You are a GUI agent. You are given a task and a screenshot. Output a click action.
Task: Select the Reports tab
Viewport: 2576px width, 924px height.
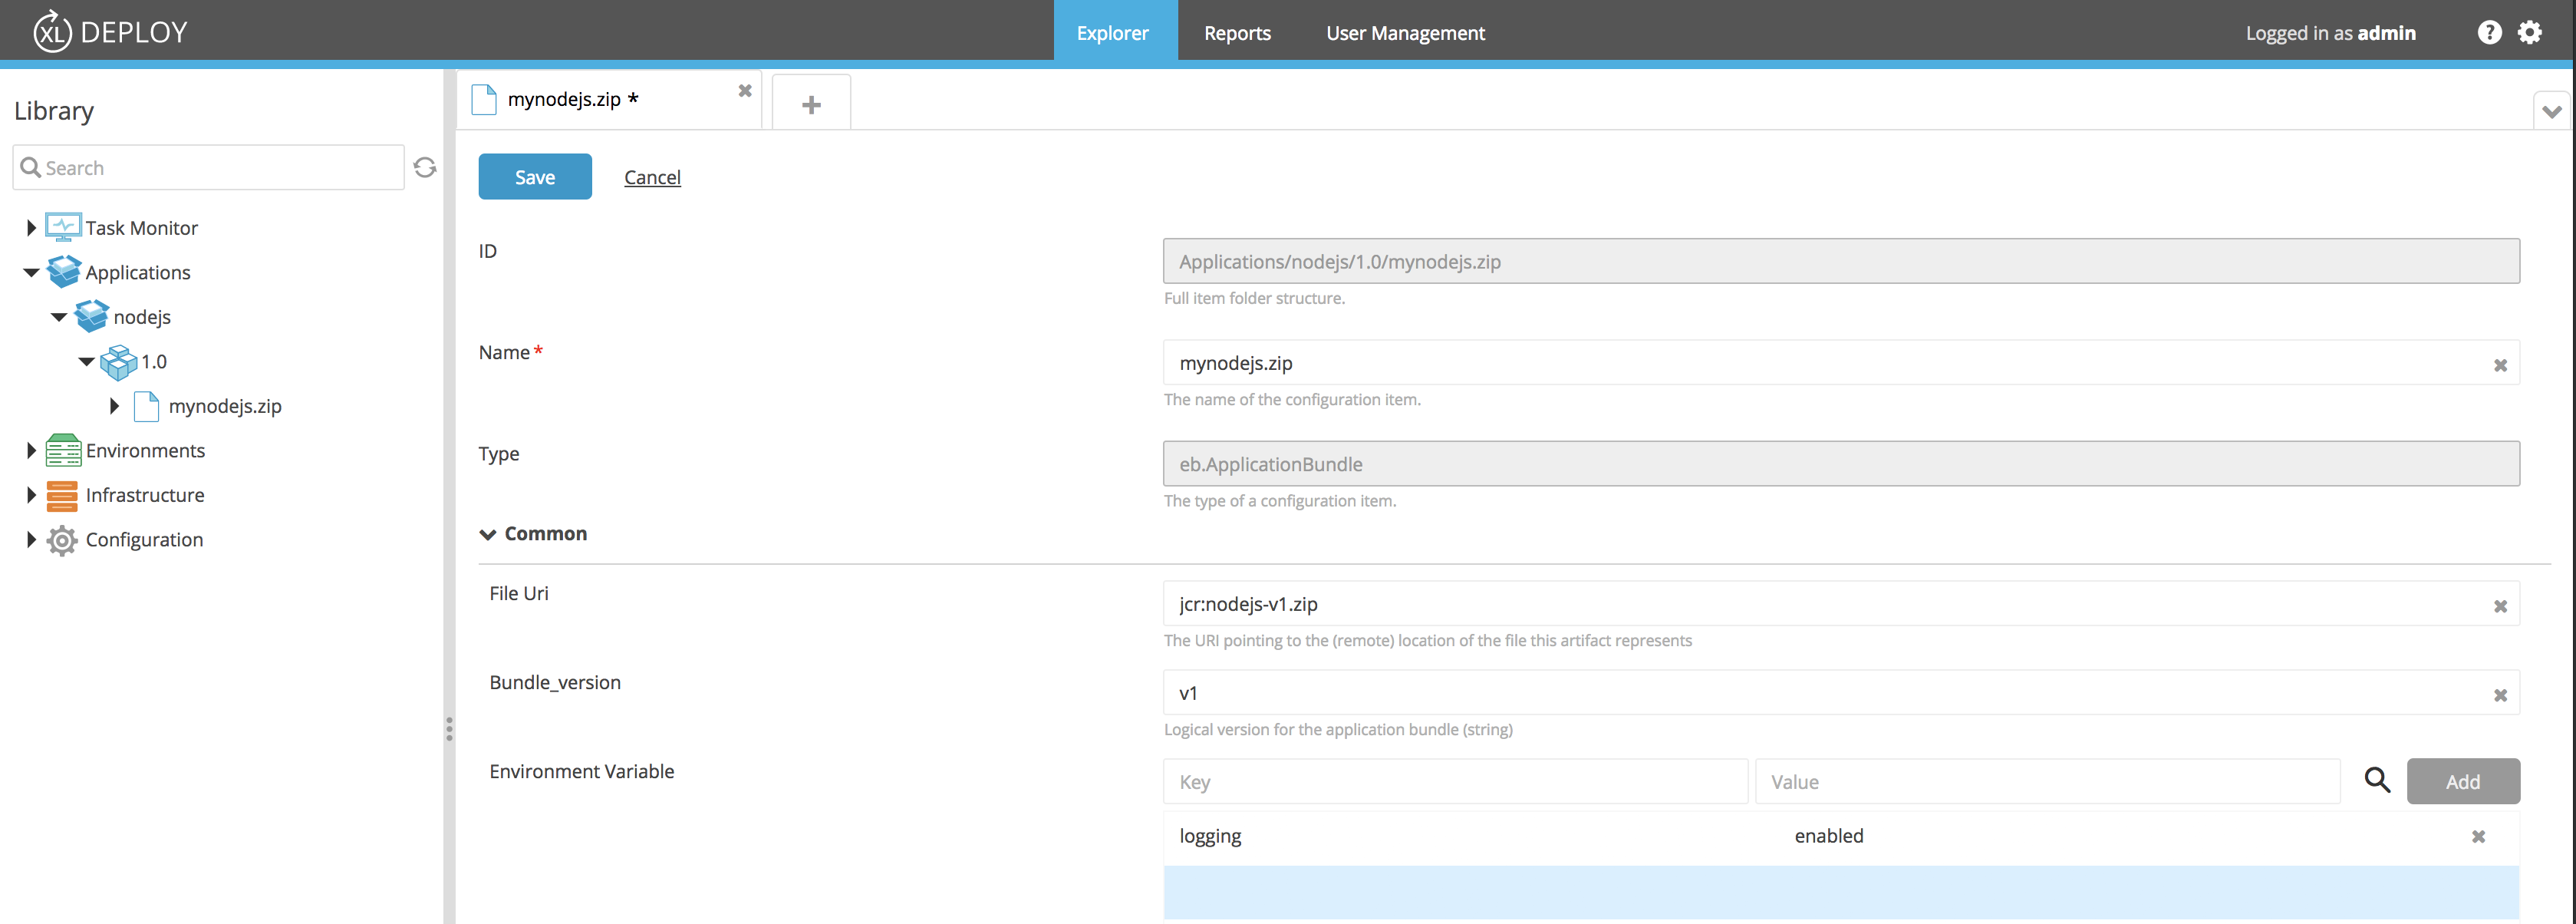[x=1237, y=31]
